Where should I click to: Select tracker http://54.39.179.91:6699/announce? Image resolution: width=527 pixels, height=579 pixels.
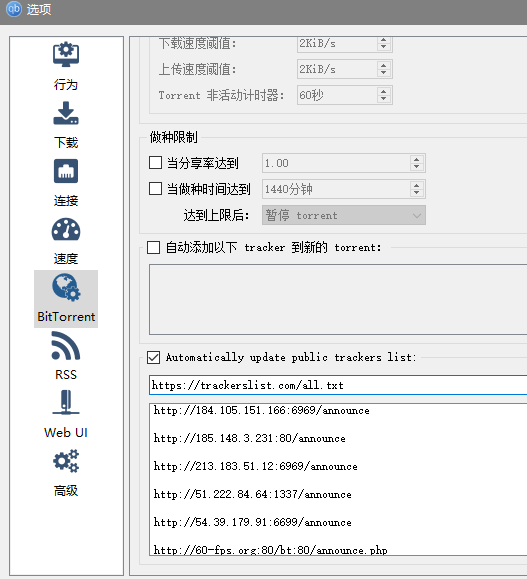tap(253, 523)
